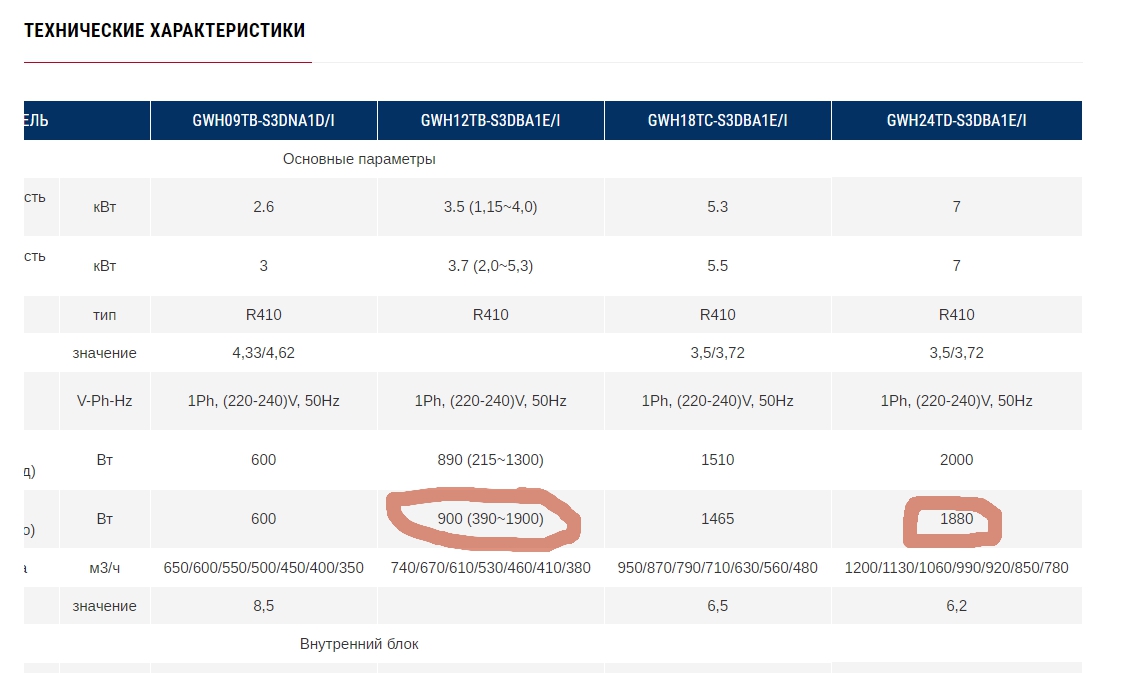Screen dimensions: 1132x673
Task: Click the тип label cell
Action: coord(105,315)
